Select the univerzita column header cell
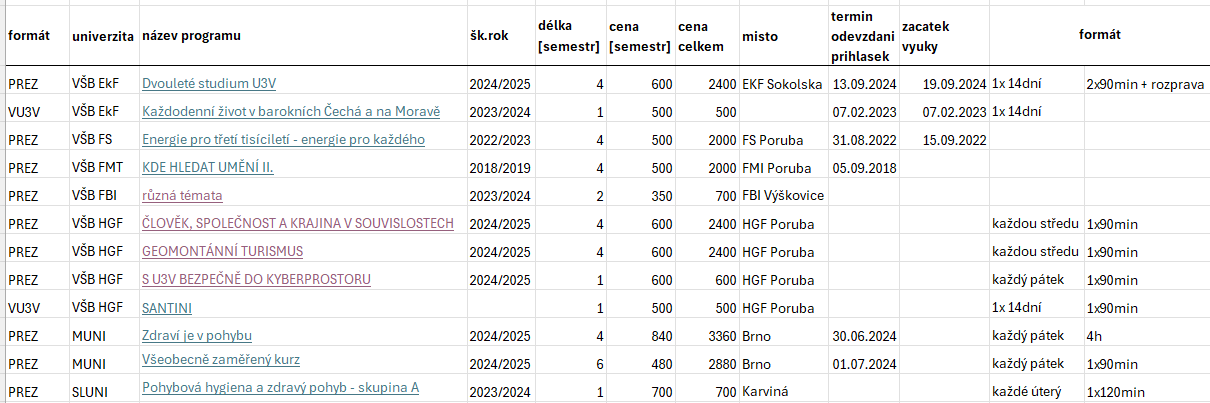Image resolution: width=1210 pixels, height=403 pixels. tap(103, 37)
